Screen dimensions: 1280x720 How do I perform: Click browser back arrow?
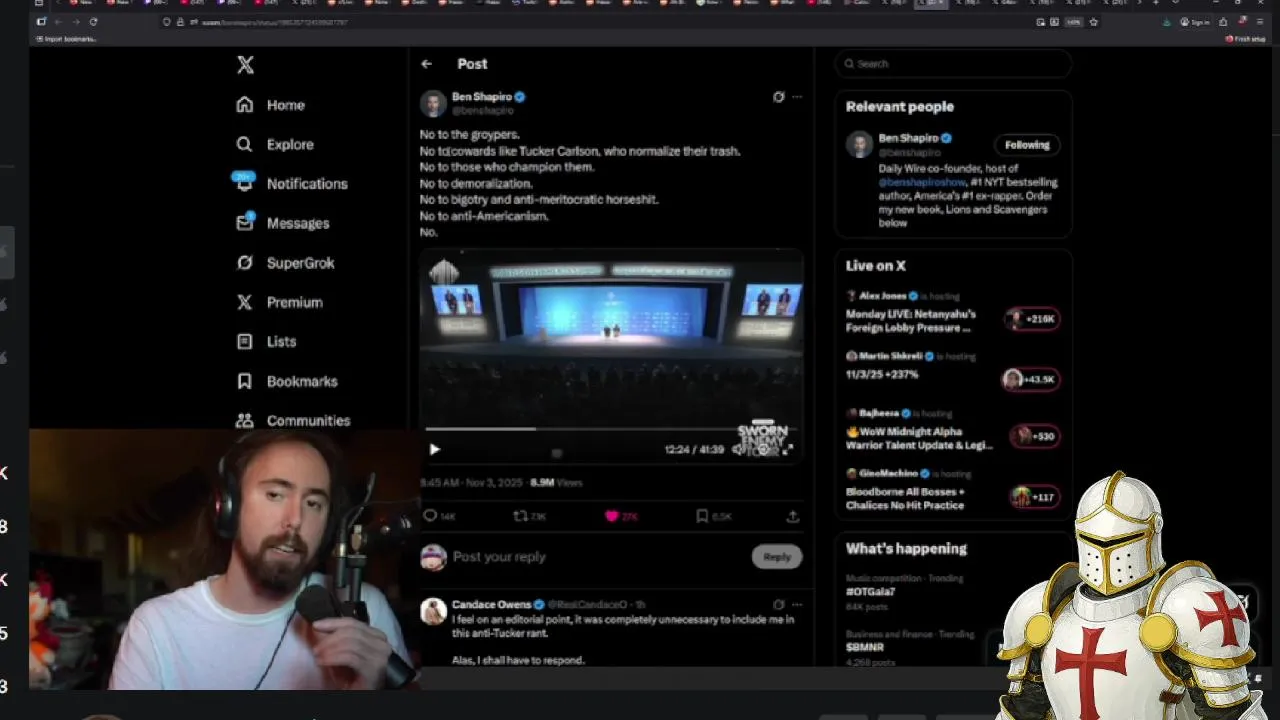(x=57, y=21)
